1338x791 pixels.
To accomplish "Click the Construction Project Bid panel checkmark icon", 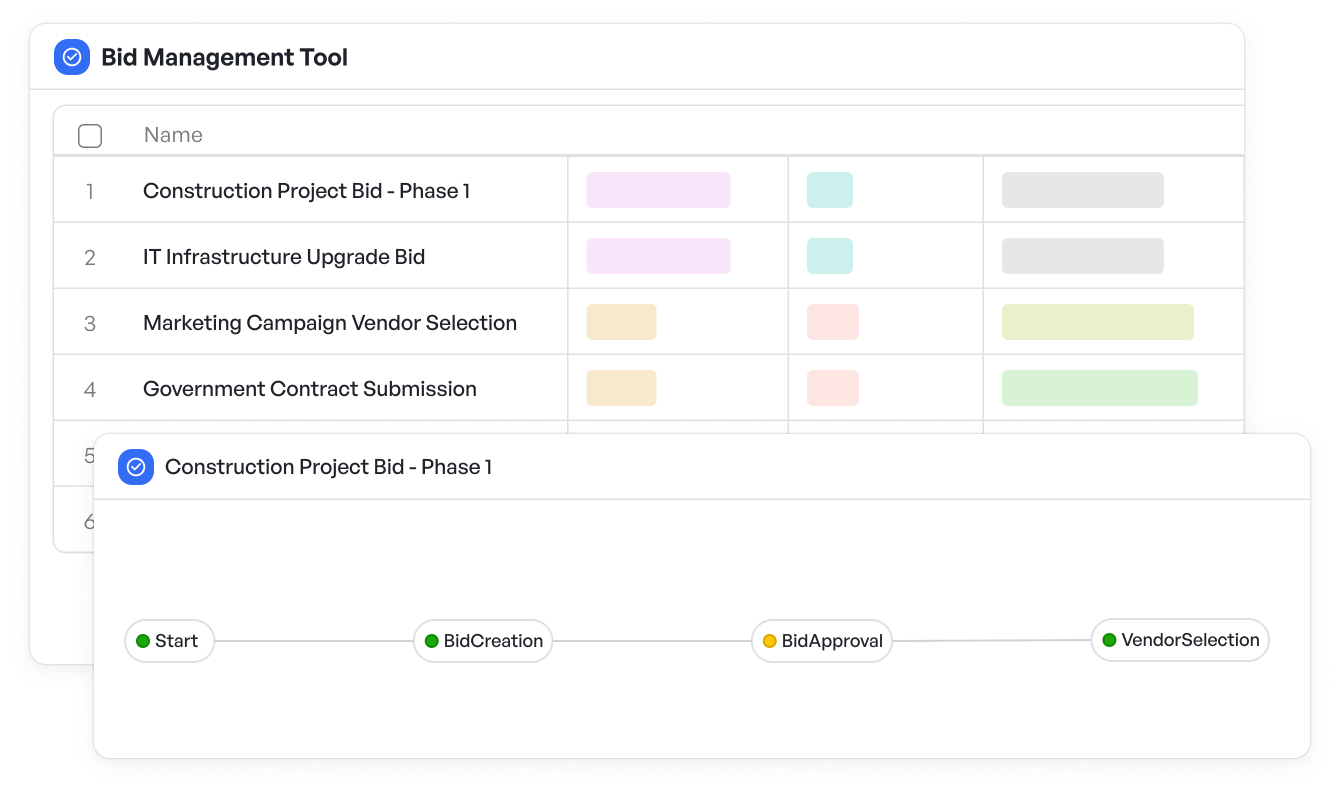I will tap(136, 467).
